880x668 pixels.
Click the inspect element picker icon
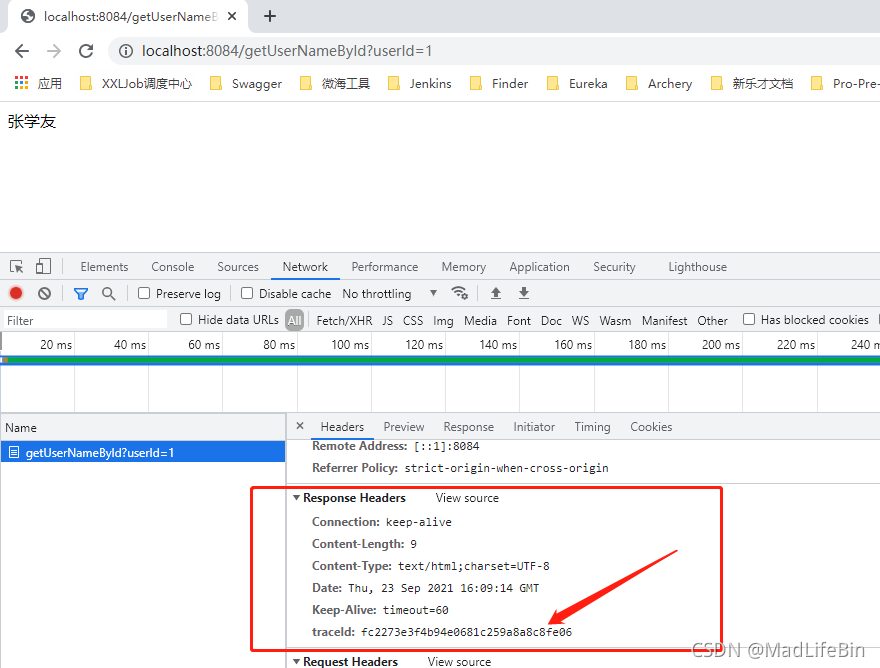coord(17,267)
